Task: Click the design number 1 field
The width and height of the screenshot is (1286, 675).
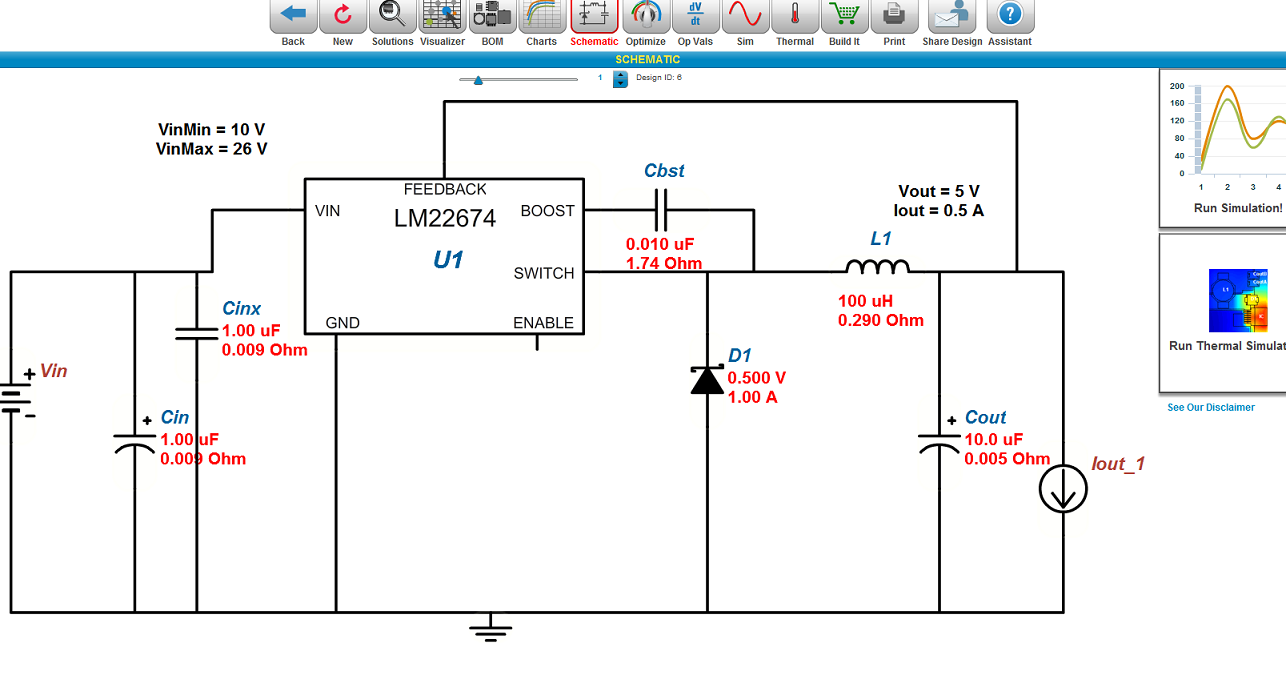Action: pyautogui.click(x=600, y=77)
